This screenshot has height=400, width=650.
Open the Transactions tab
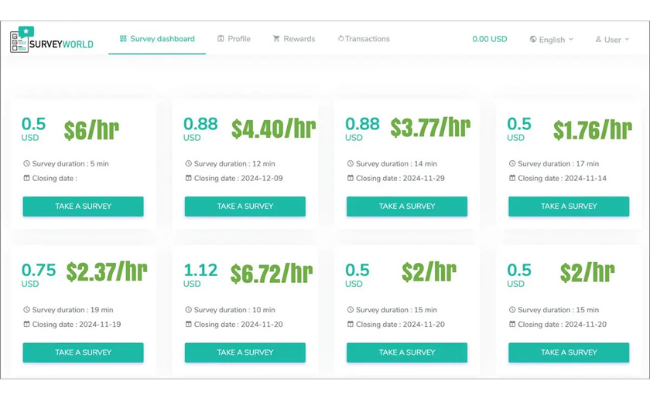(x=364, y=39)
